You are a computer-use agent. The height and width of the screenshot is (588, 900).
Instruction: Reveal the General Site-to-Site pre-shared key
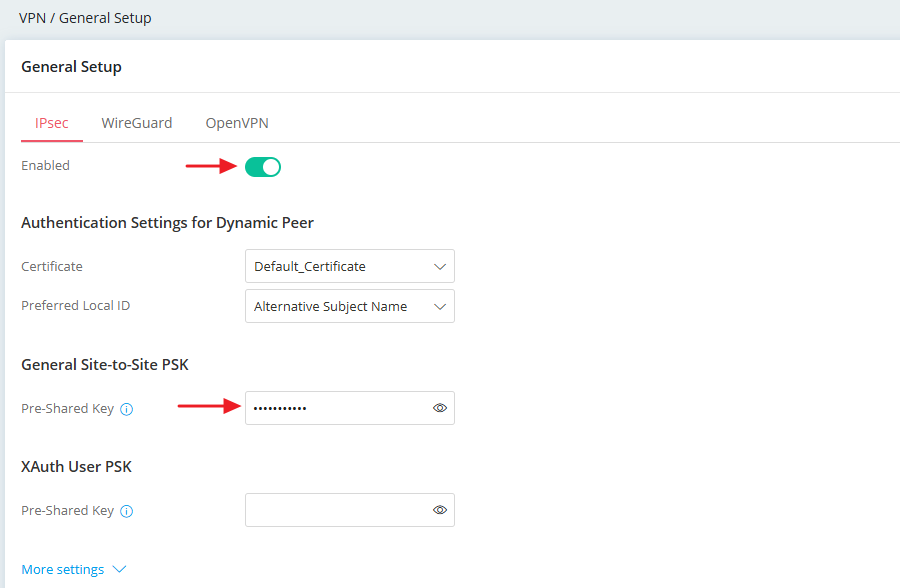click(439, 408)
